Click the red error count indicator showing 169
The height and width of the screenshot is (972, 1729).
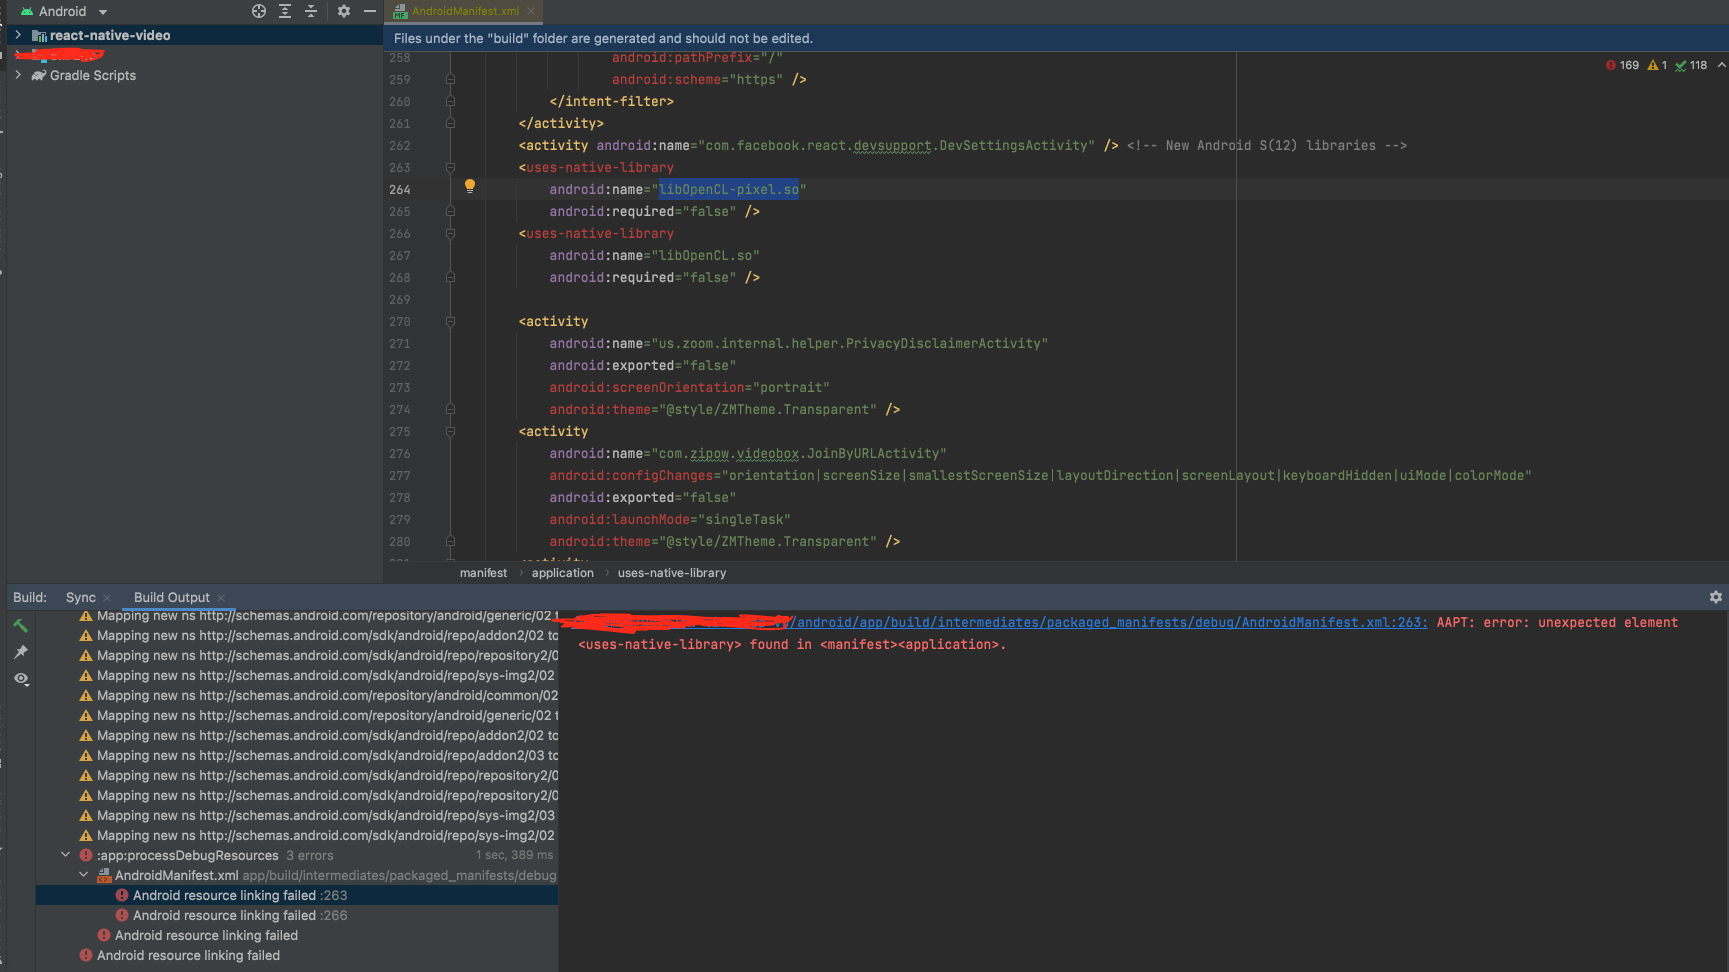1621,64
